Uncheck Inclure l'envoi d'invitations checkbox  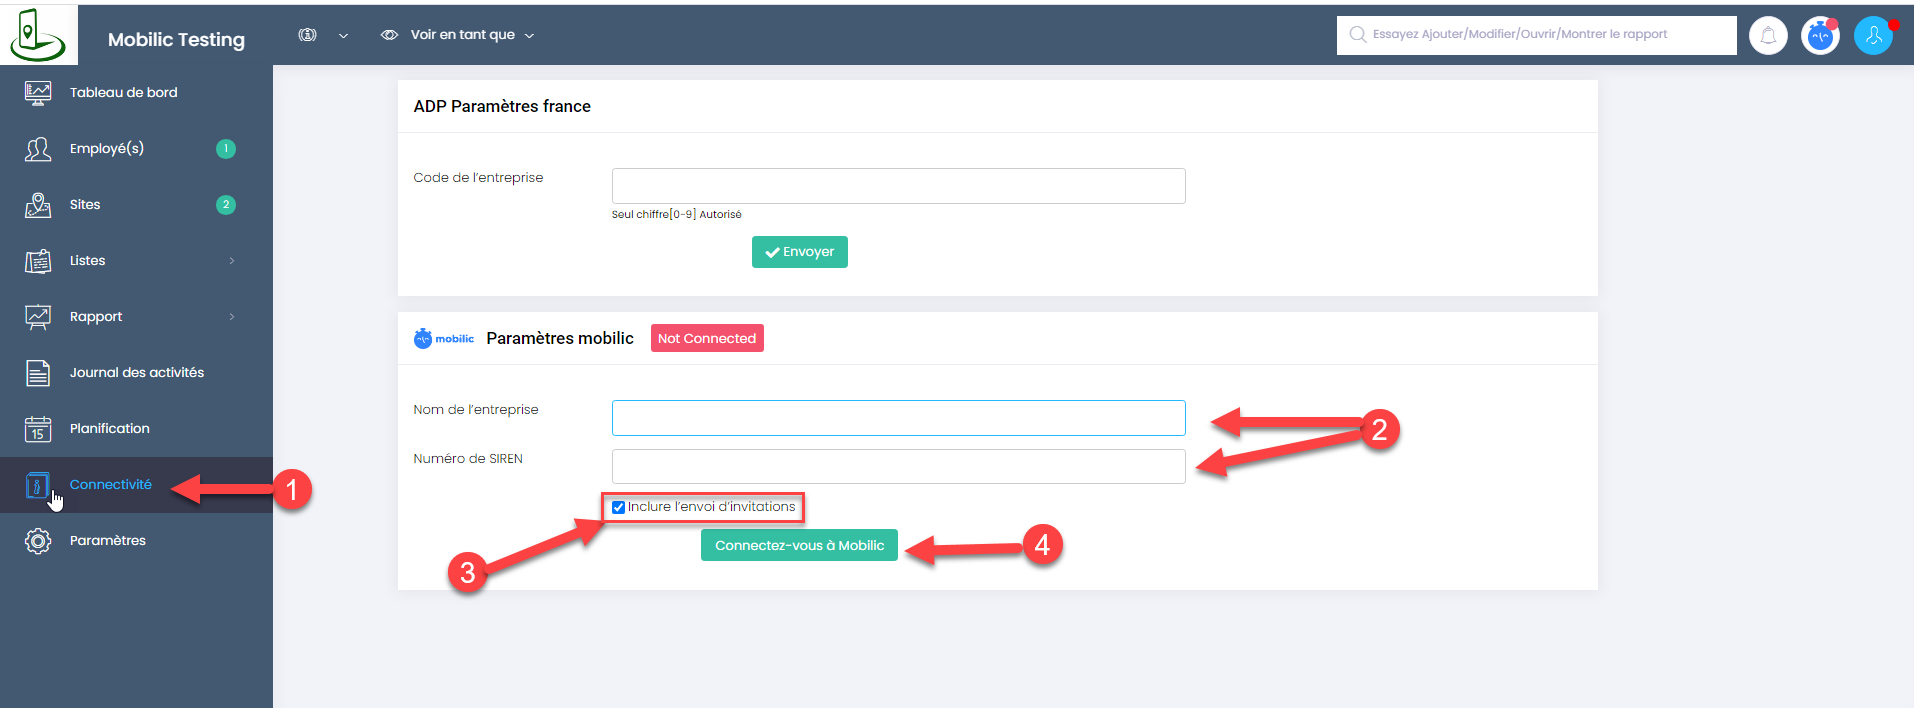pyautogui.click(x=618, y=508)
